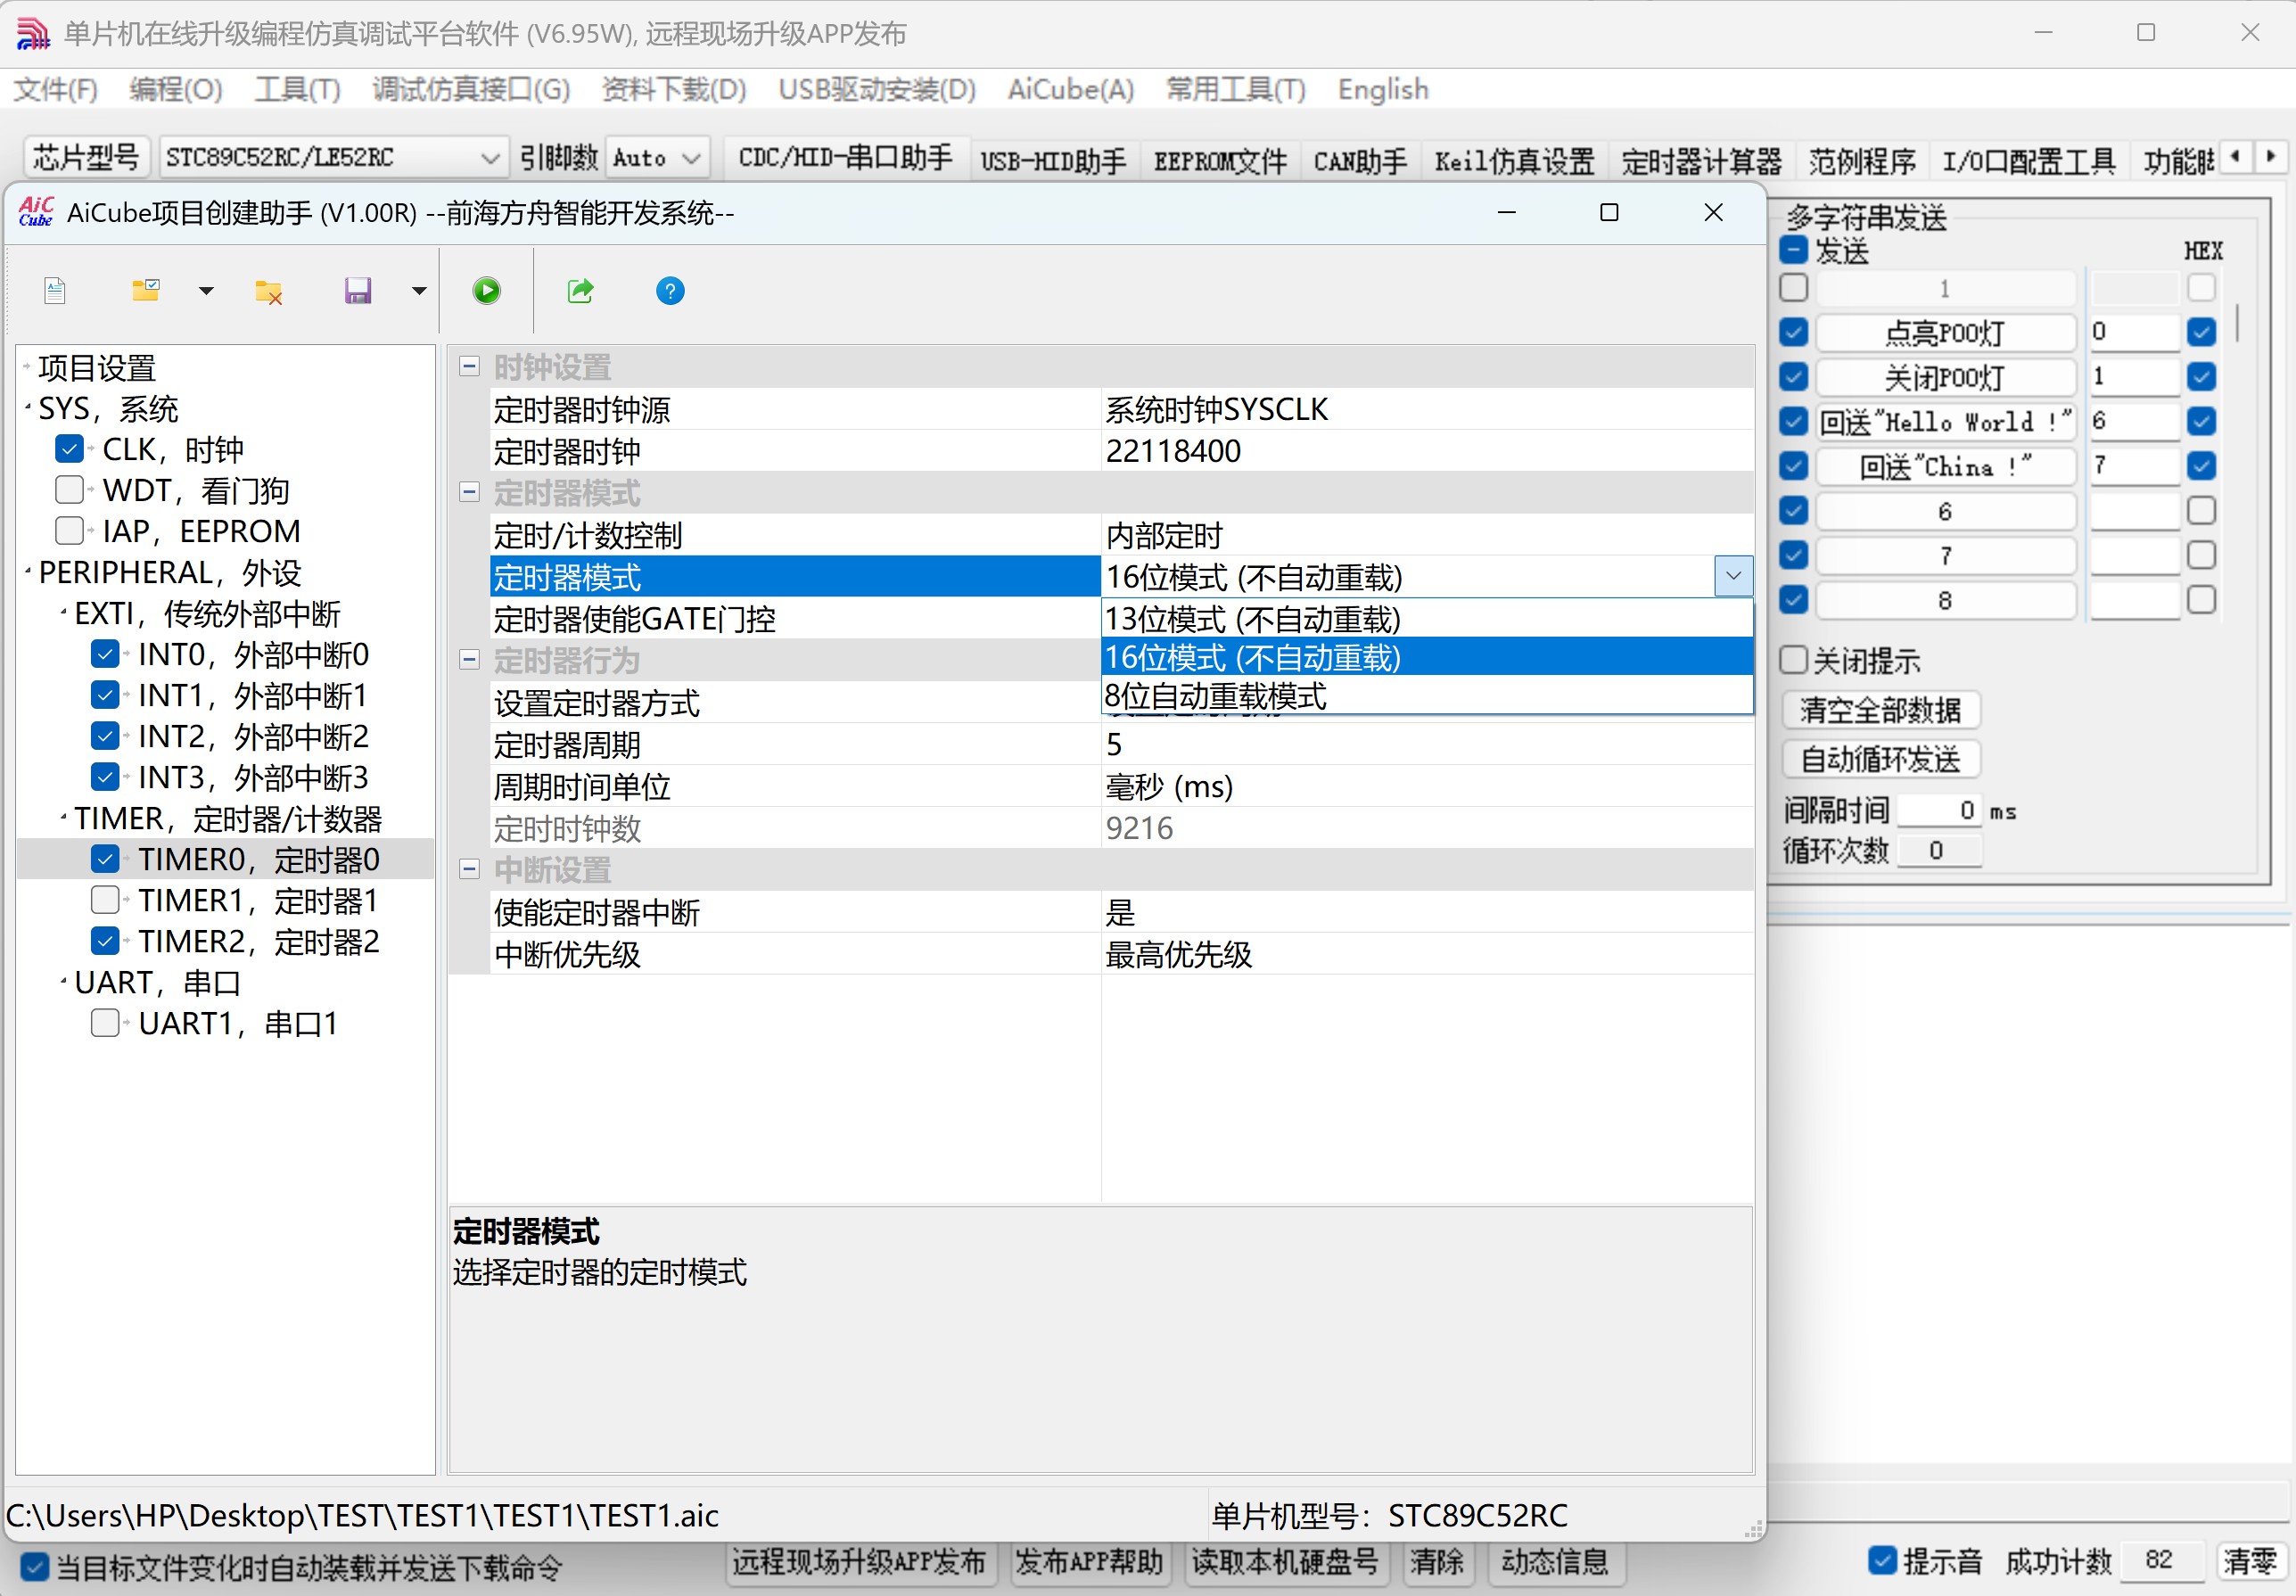Screen dimensions: 2296x1596
Task: Open the AiCube(A) menu
Action: [1070, 90]
